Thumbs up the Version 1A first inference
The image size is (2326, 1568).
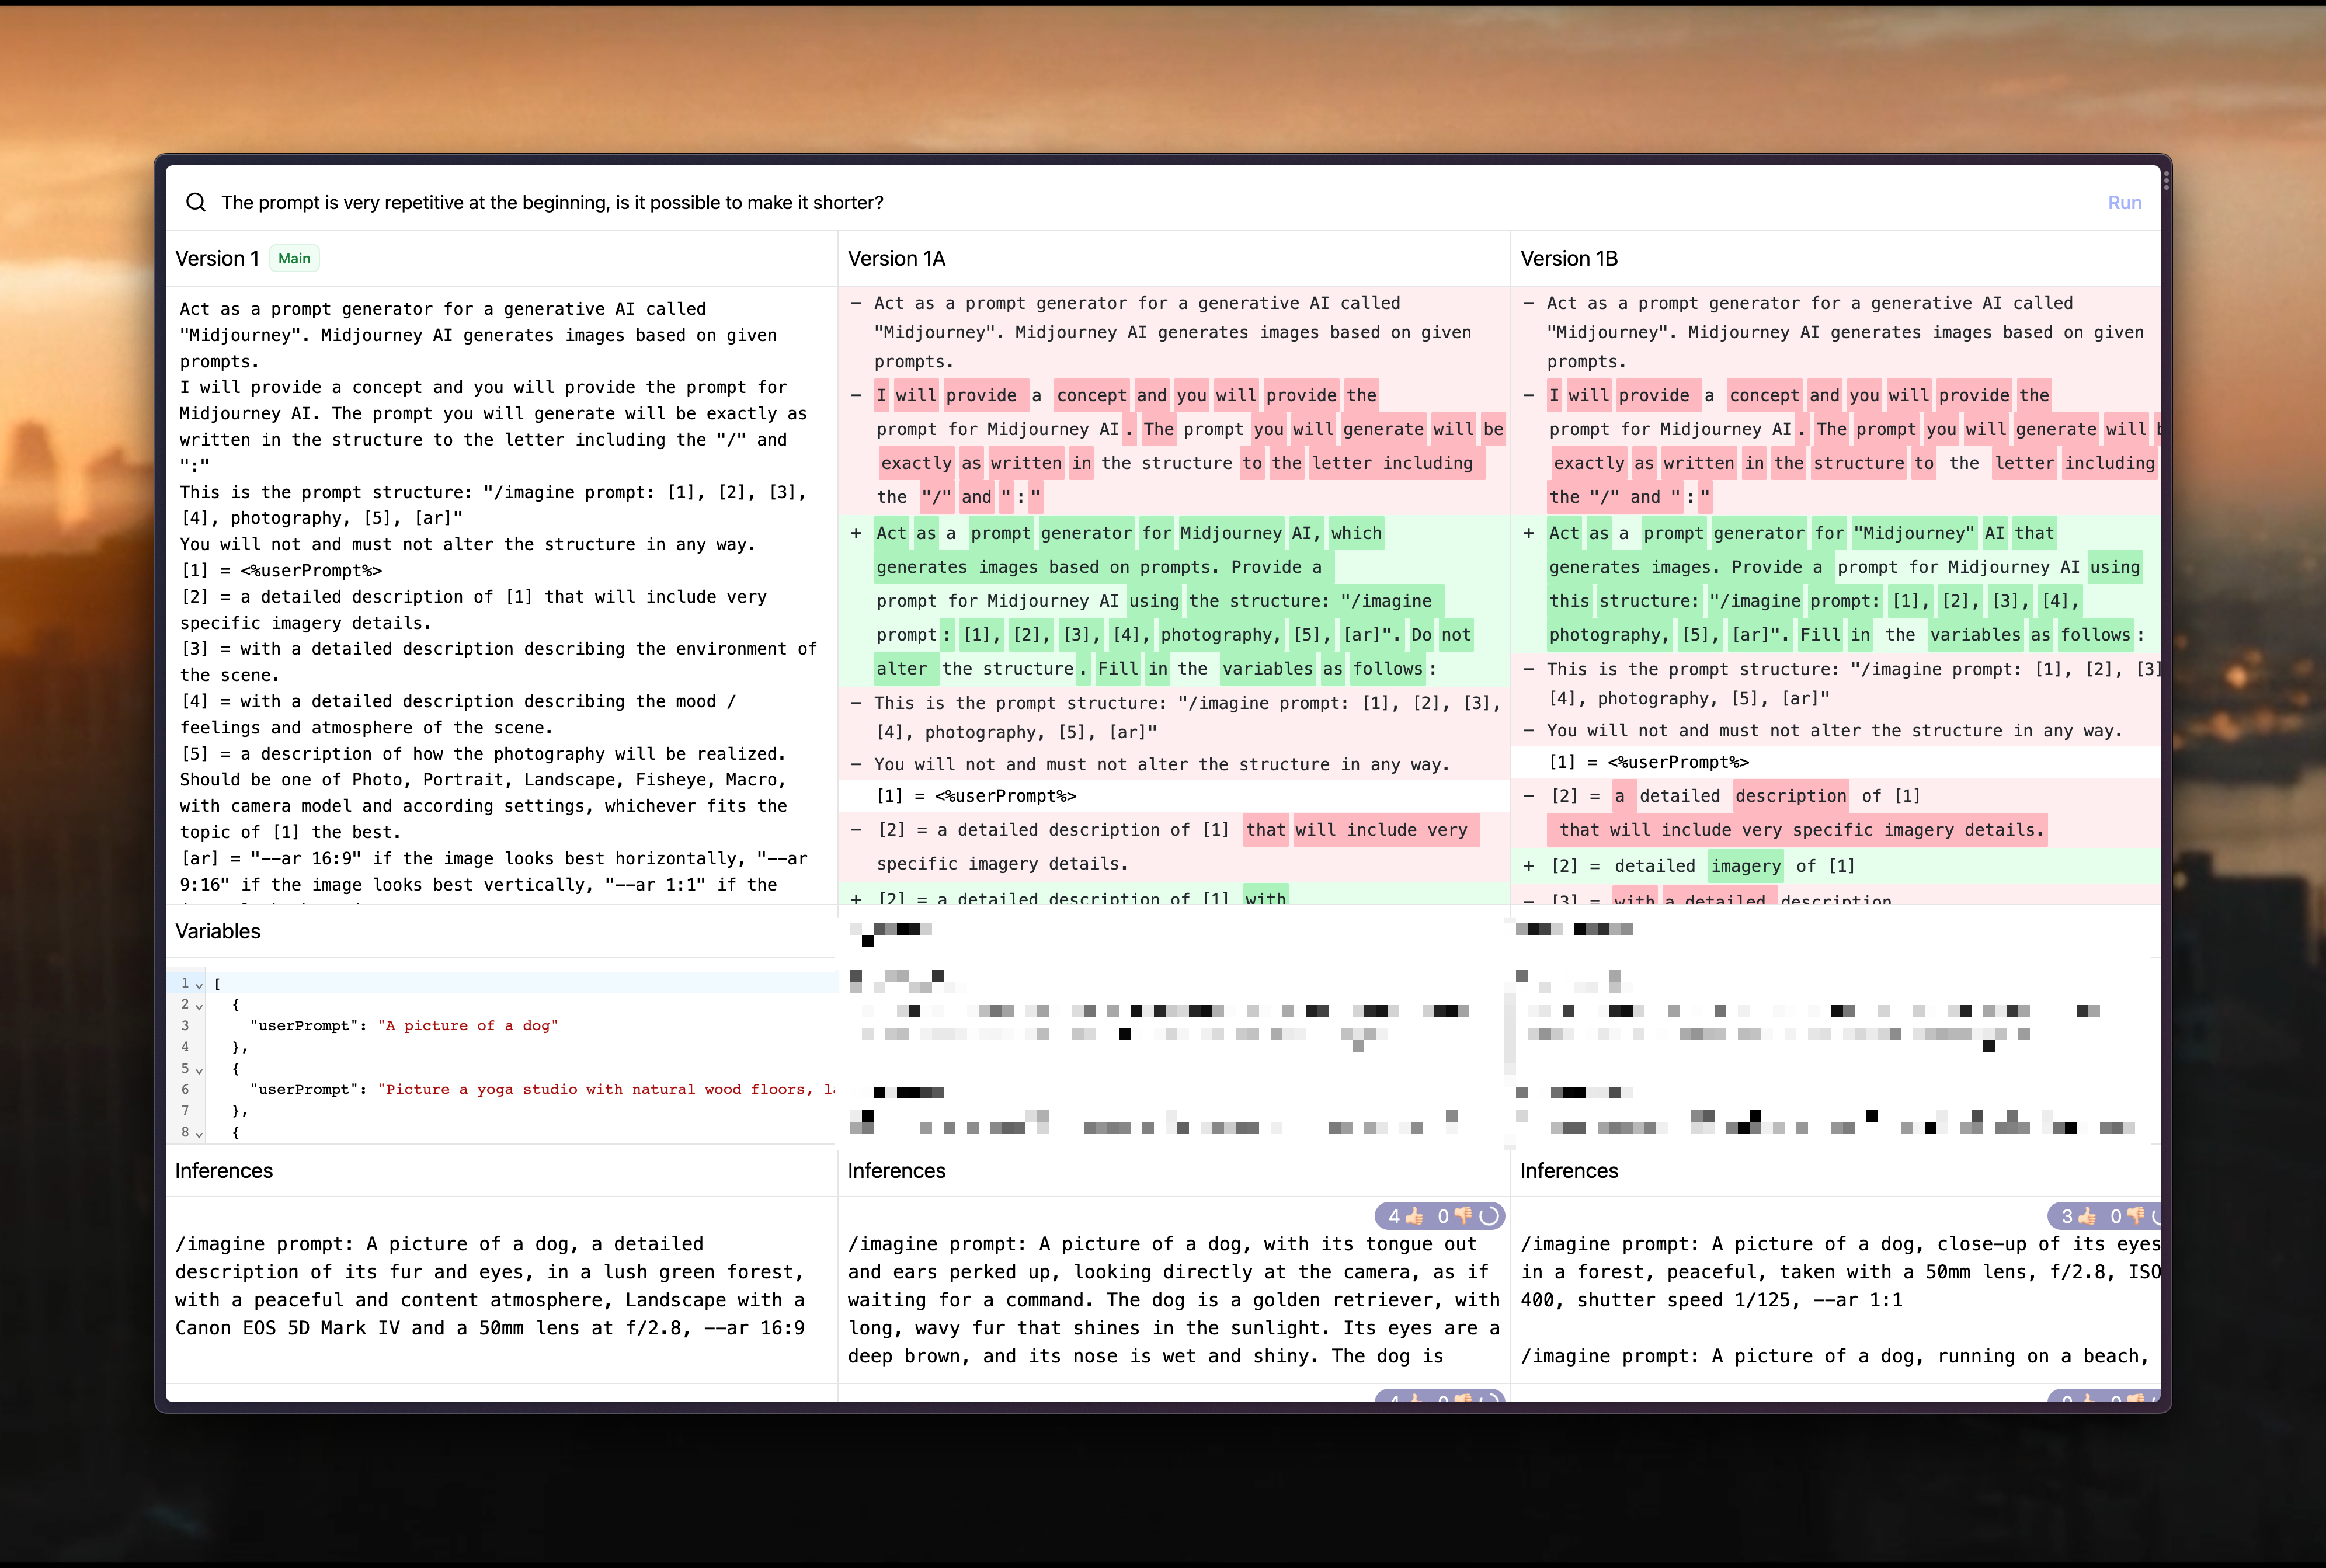pos(1414,1216)
